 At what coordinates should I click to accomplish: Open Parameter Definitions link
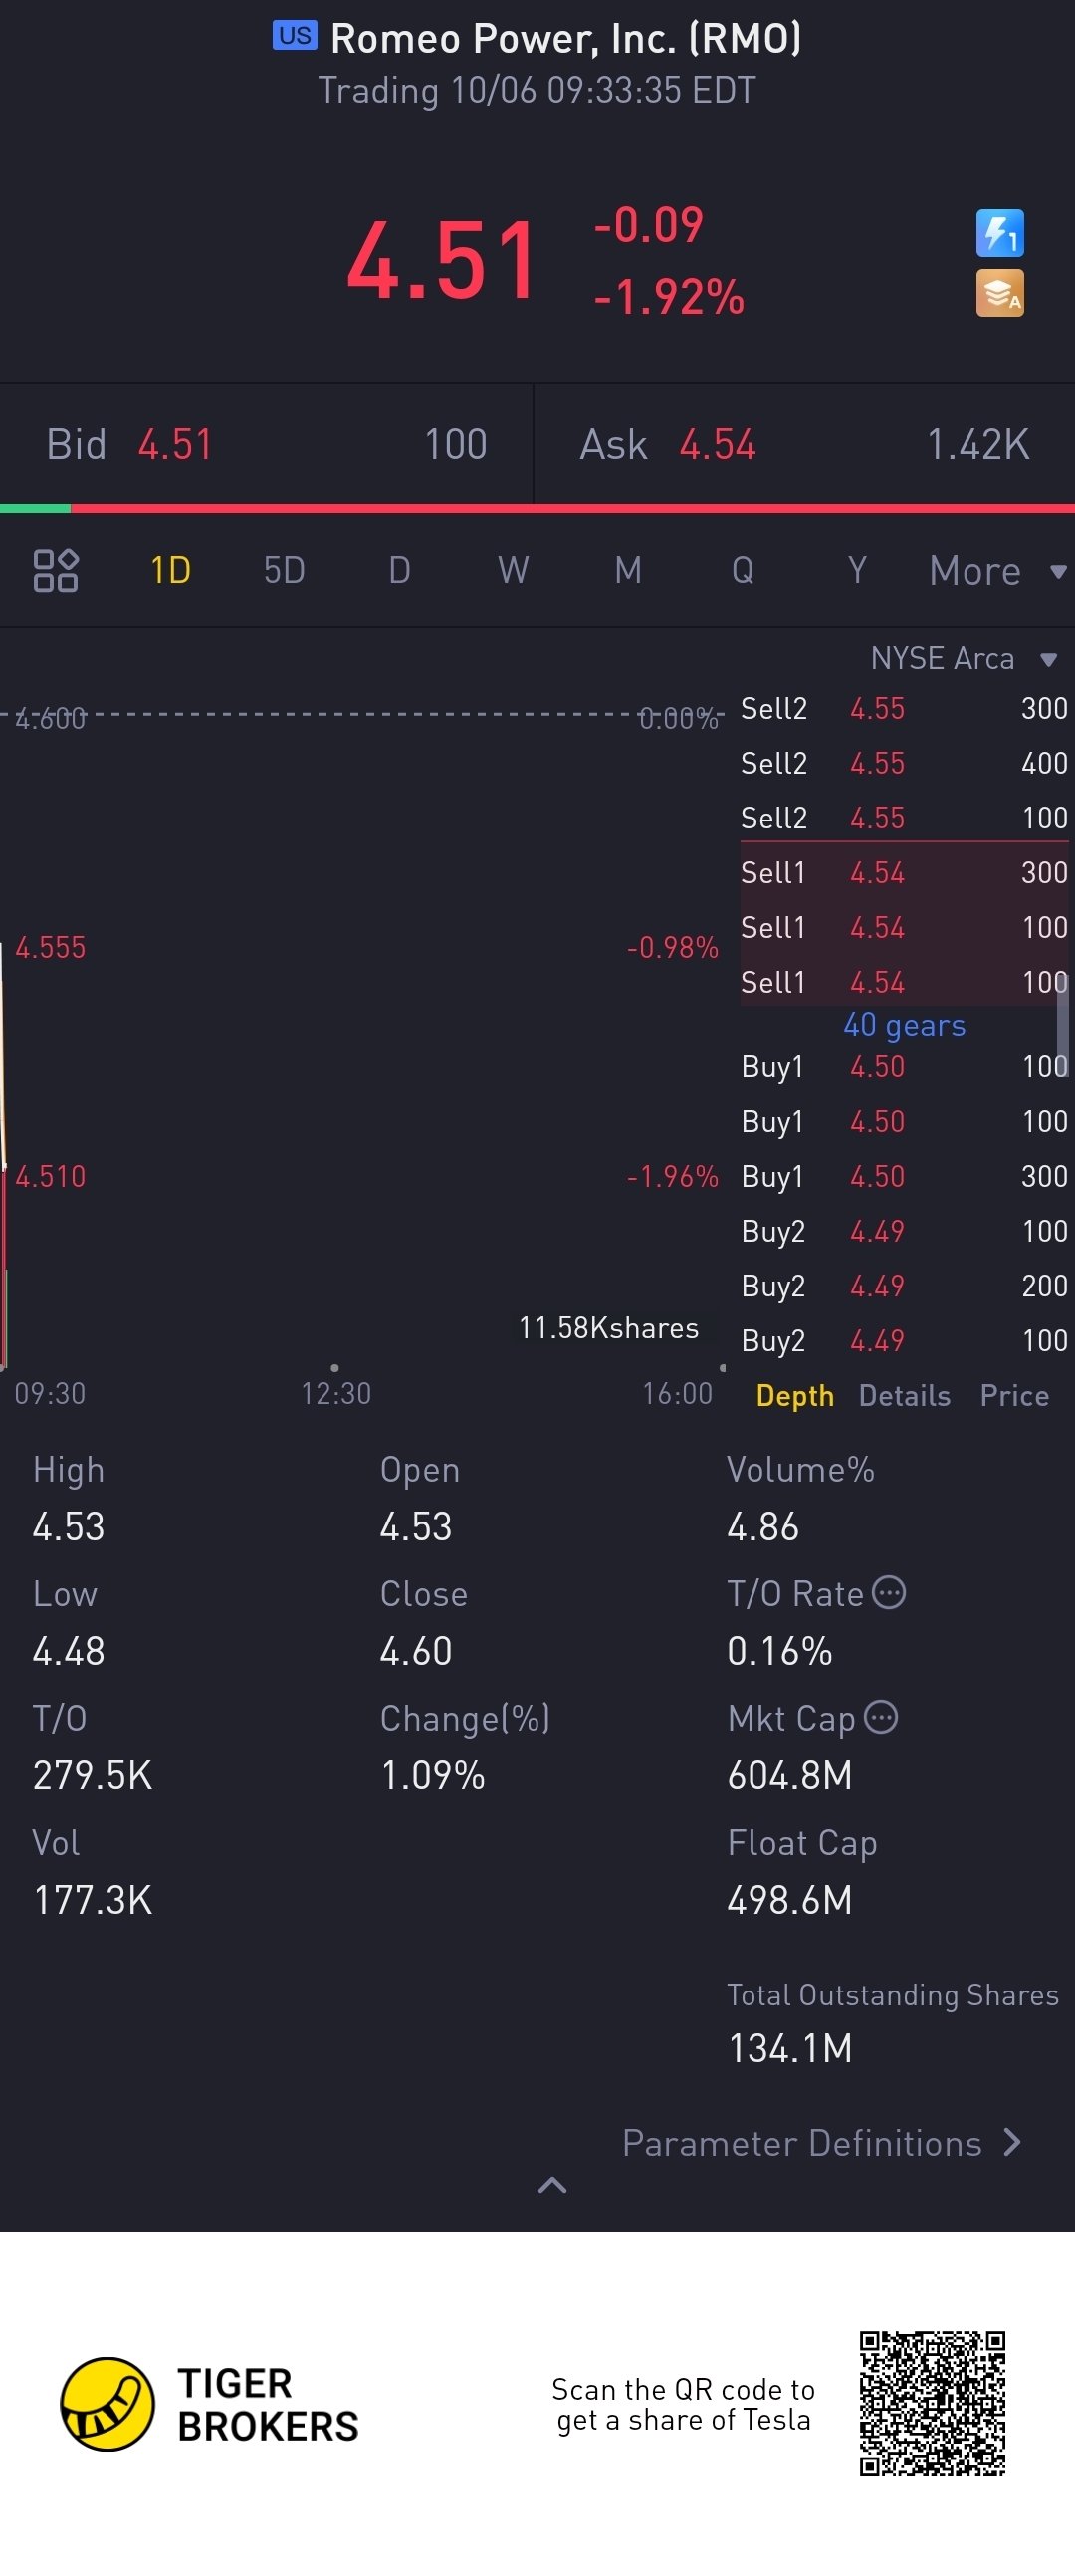(x=821, y=2142)
